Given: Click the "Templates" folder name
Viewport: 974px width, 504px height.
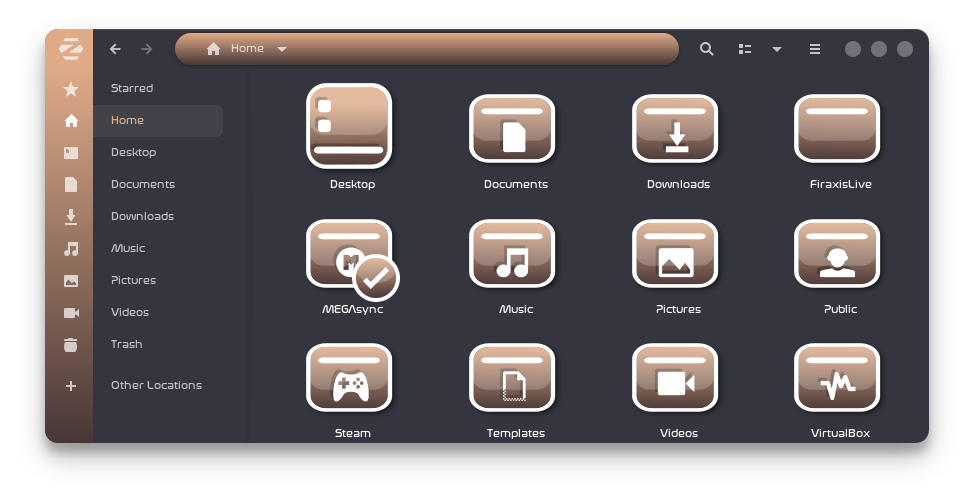Looking at the screenshot, I should pyautogui.click(x=516, y=433).
